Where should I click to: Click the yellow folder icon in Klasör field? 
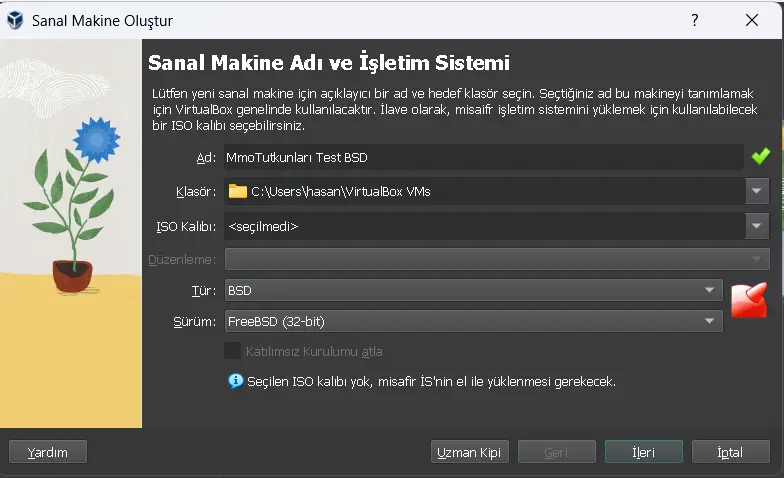(x=238, y=191)
